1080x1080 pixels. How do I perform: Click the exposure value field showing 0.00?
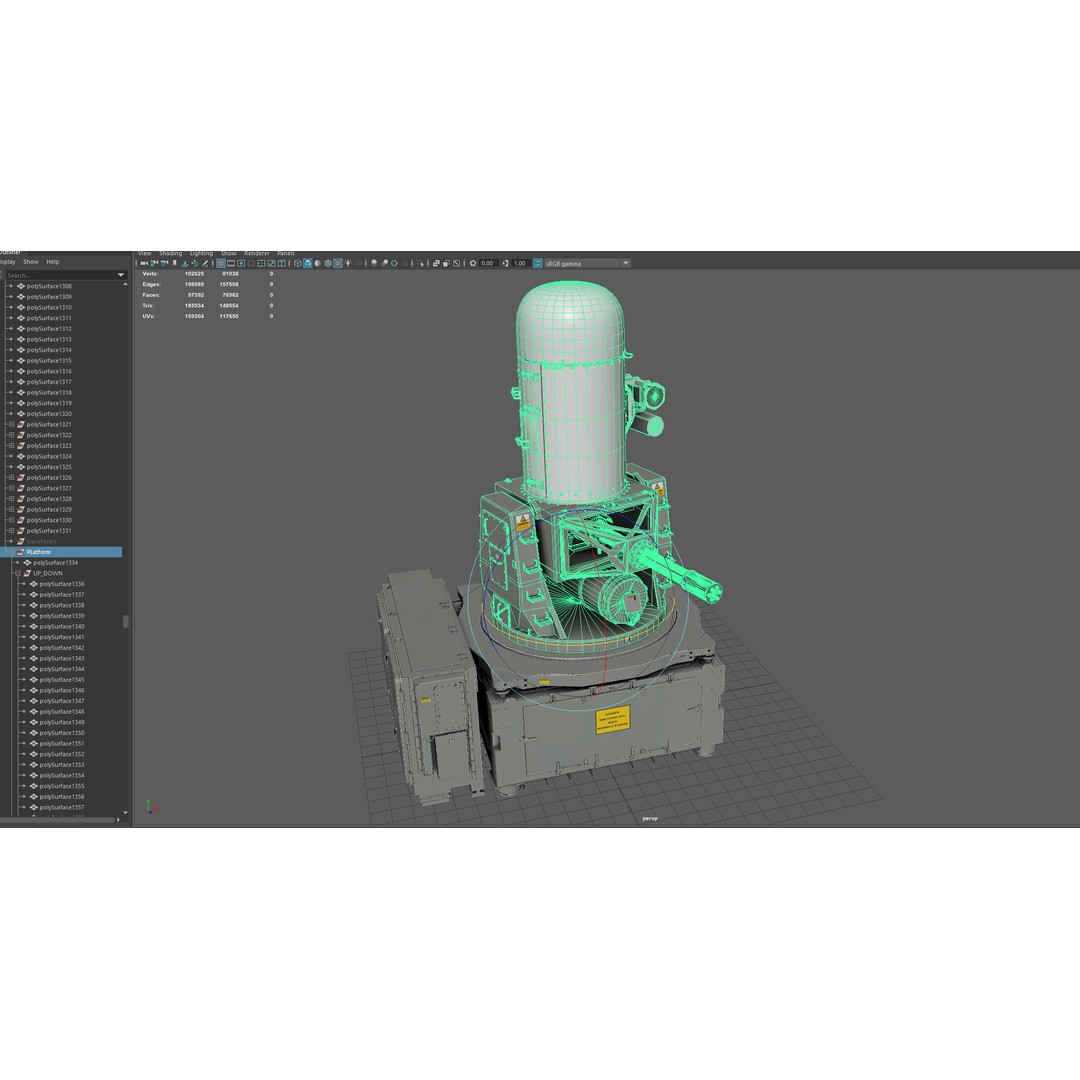488,263
